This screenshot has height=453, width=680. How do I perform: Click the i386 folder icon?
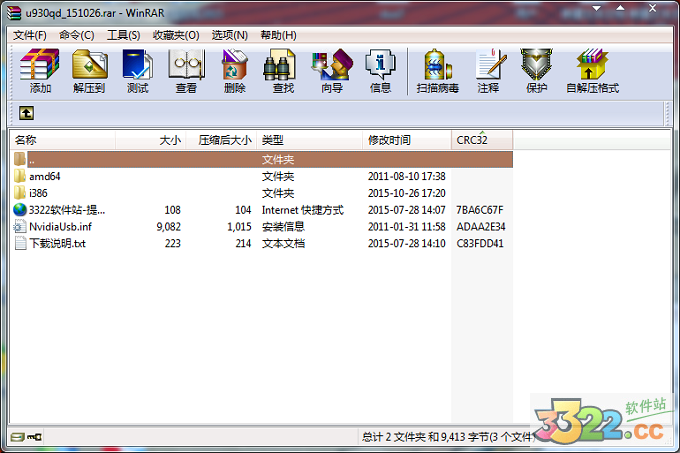tap(19, 193)
